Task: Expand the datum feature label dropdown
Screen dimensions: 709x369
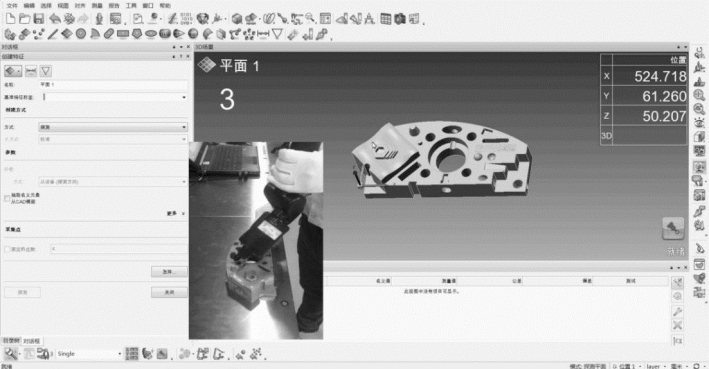Action: 113,97
